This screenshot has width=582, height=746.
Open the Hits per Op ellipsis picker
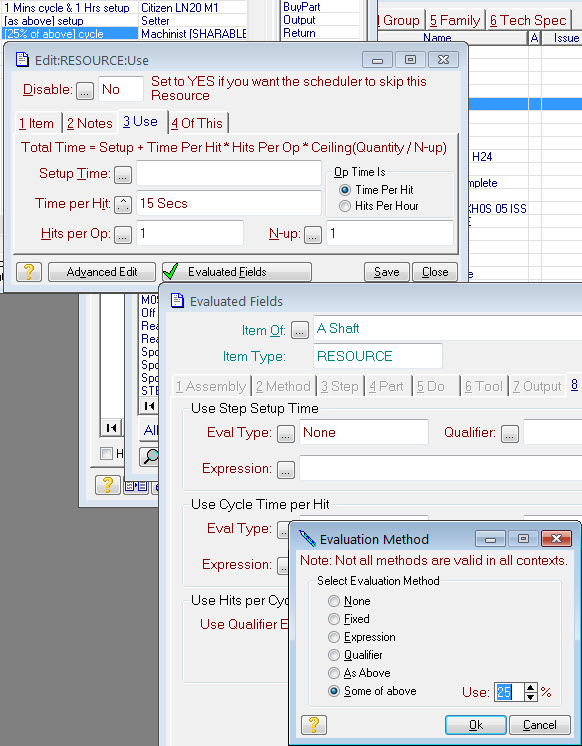click(123, 235)
